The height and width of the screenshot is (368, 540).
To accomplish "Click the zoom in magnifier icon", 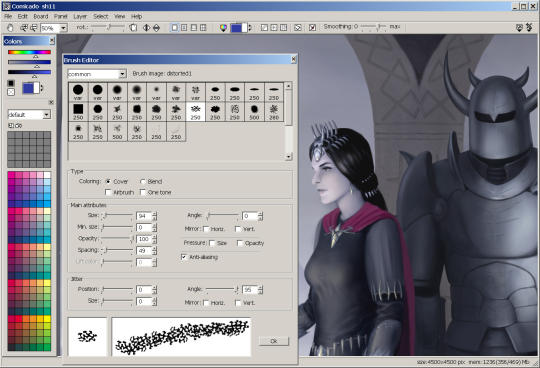I will (x=24, y=28).
